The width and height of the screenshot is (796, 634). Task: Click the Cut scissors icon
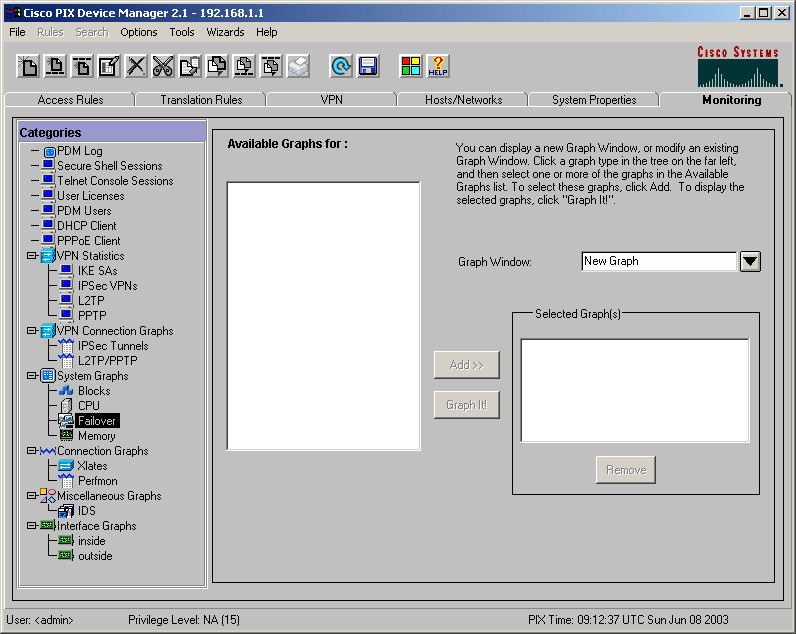click(162, 66)
